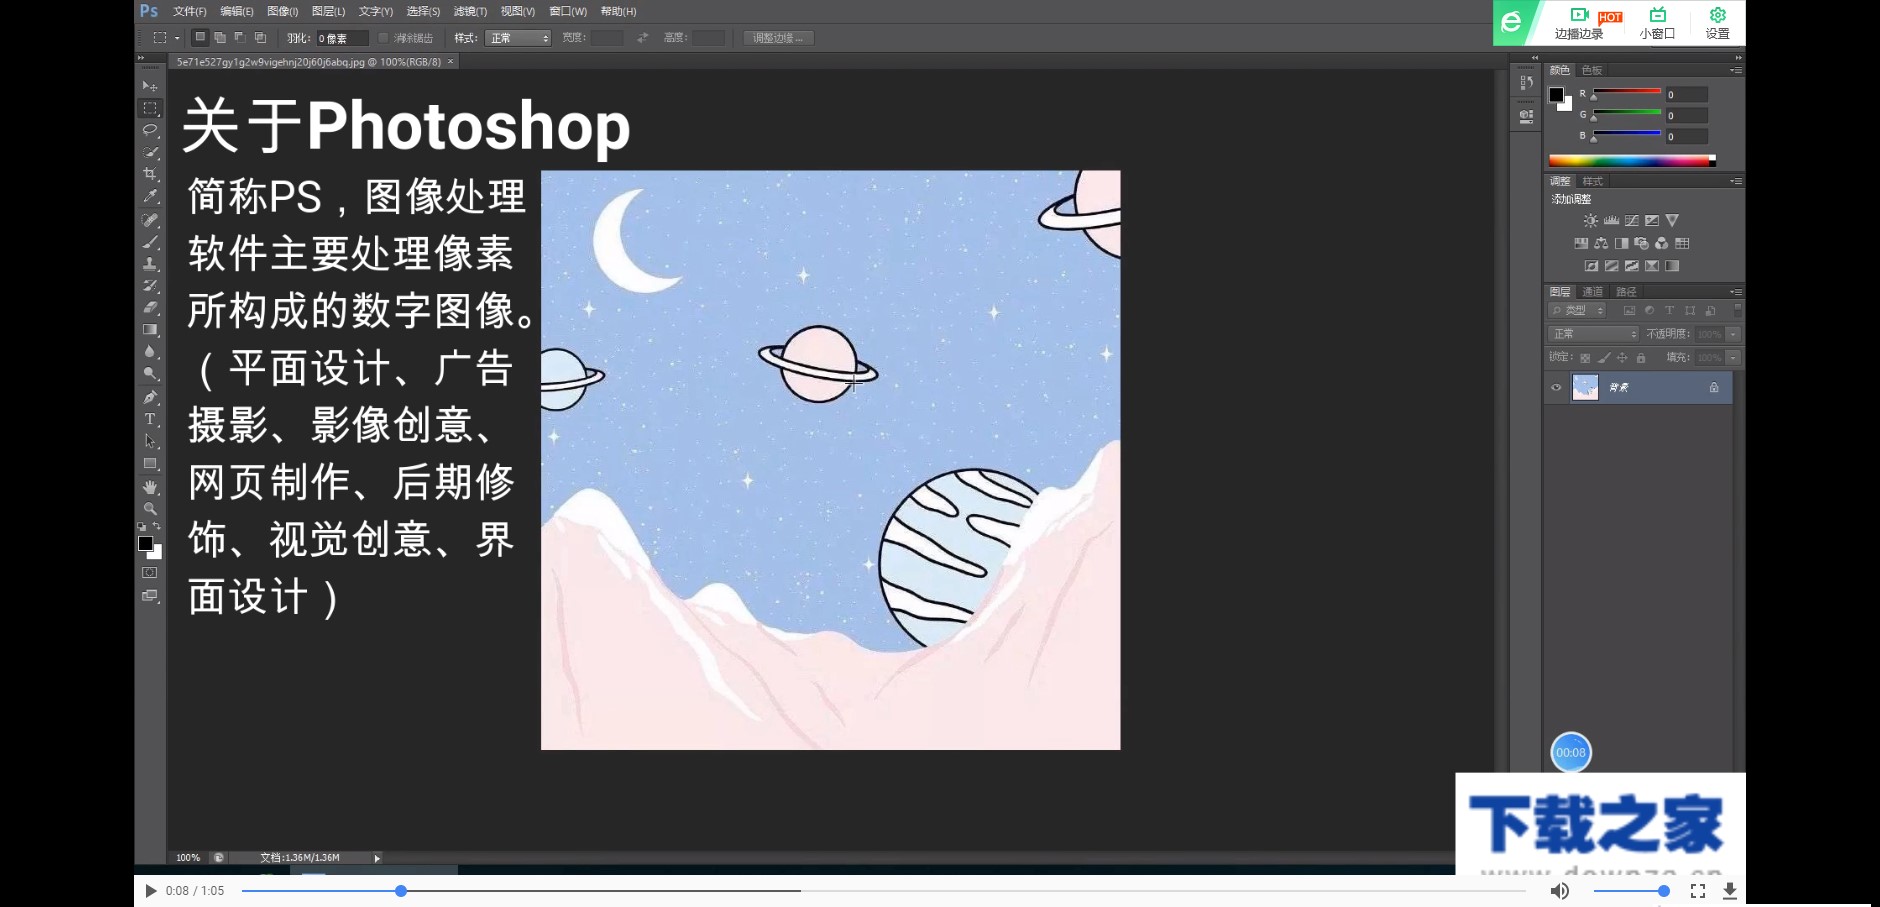The width and height of the screenshot is (1880, 907).
Task: Select the Hand tool
Action: (150, 487)
